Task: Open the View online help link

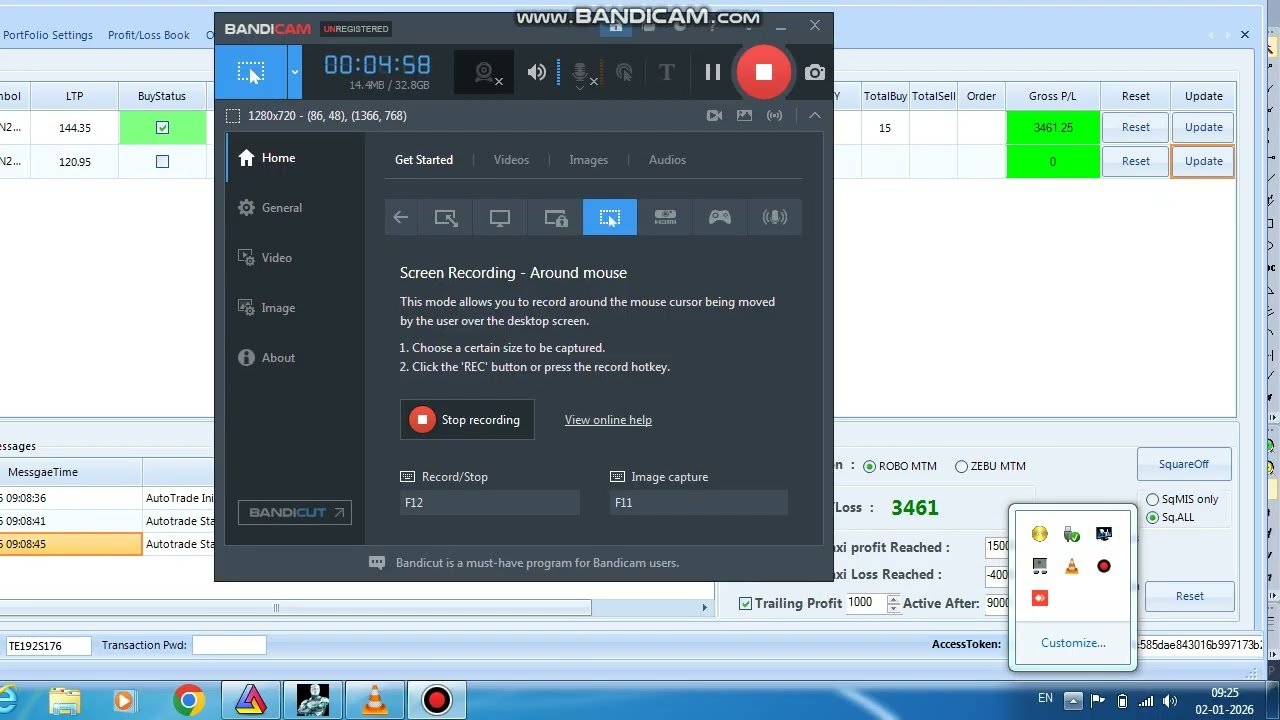Action: click(x=608, y=419)
